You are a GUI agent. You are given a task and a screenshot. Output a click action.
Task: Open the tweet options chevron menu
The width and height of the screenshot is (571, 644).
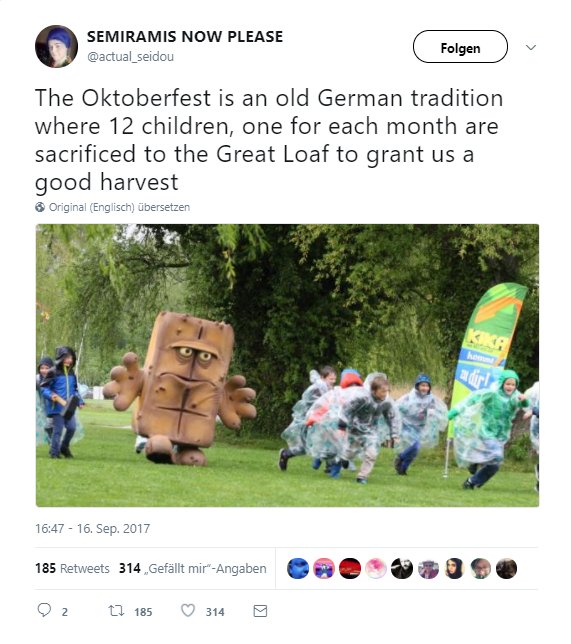point(531,47)
